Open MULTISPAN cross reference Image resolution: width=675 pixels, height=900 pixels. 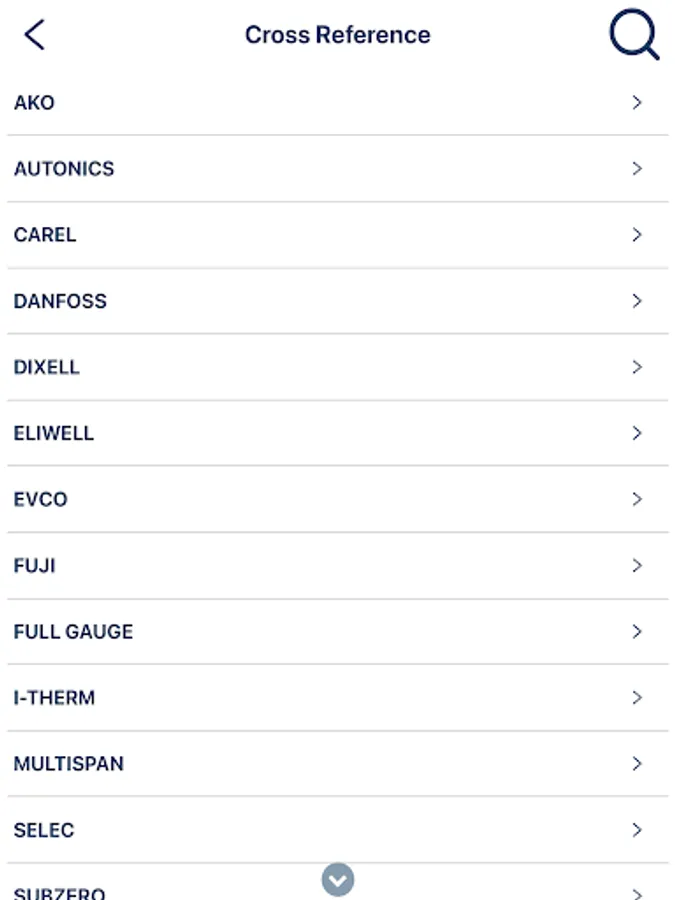[69, 764]
